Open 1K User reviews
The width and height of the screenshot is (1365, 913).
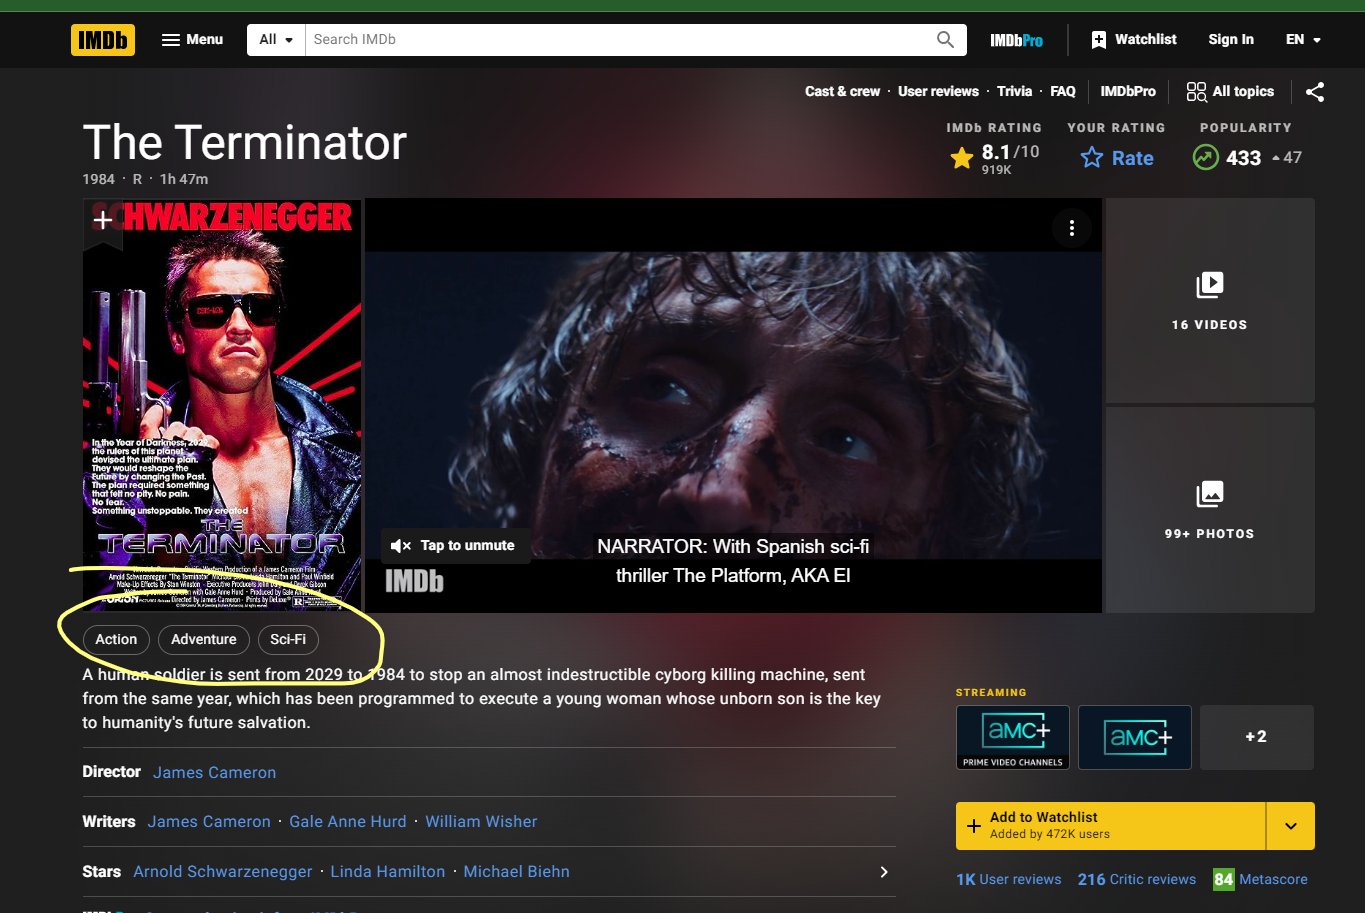[1008, 879]
